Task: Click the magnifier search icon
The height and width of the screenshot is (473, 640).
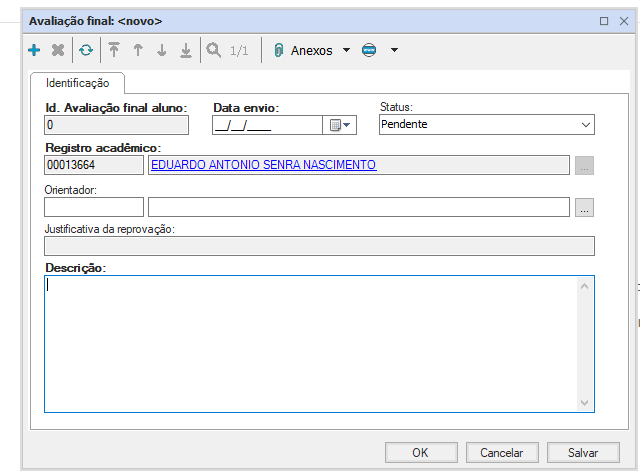Action: pos(213,50)
